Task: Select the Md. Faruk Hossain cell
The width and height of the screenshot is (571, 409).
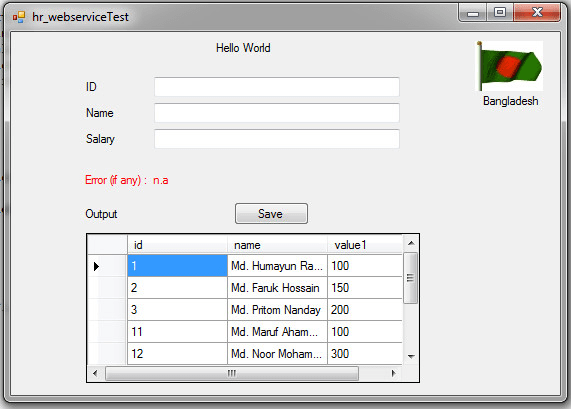Action: [277, 288]
